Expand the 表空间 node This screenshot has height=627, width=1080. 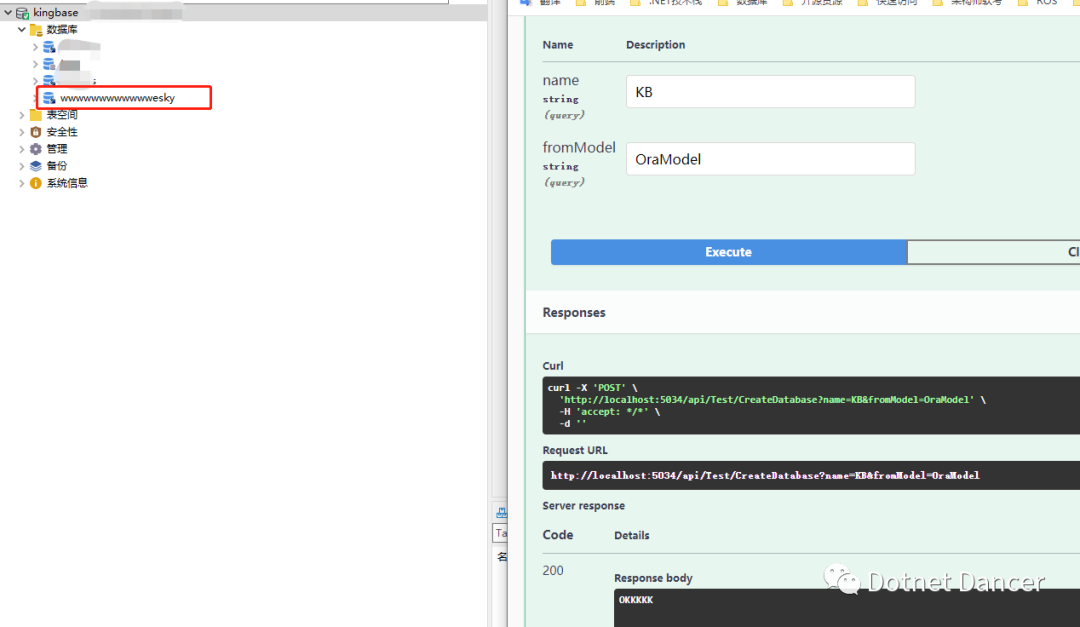[22, 115]
